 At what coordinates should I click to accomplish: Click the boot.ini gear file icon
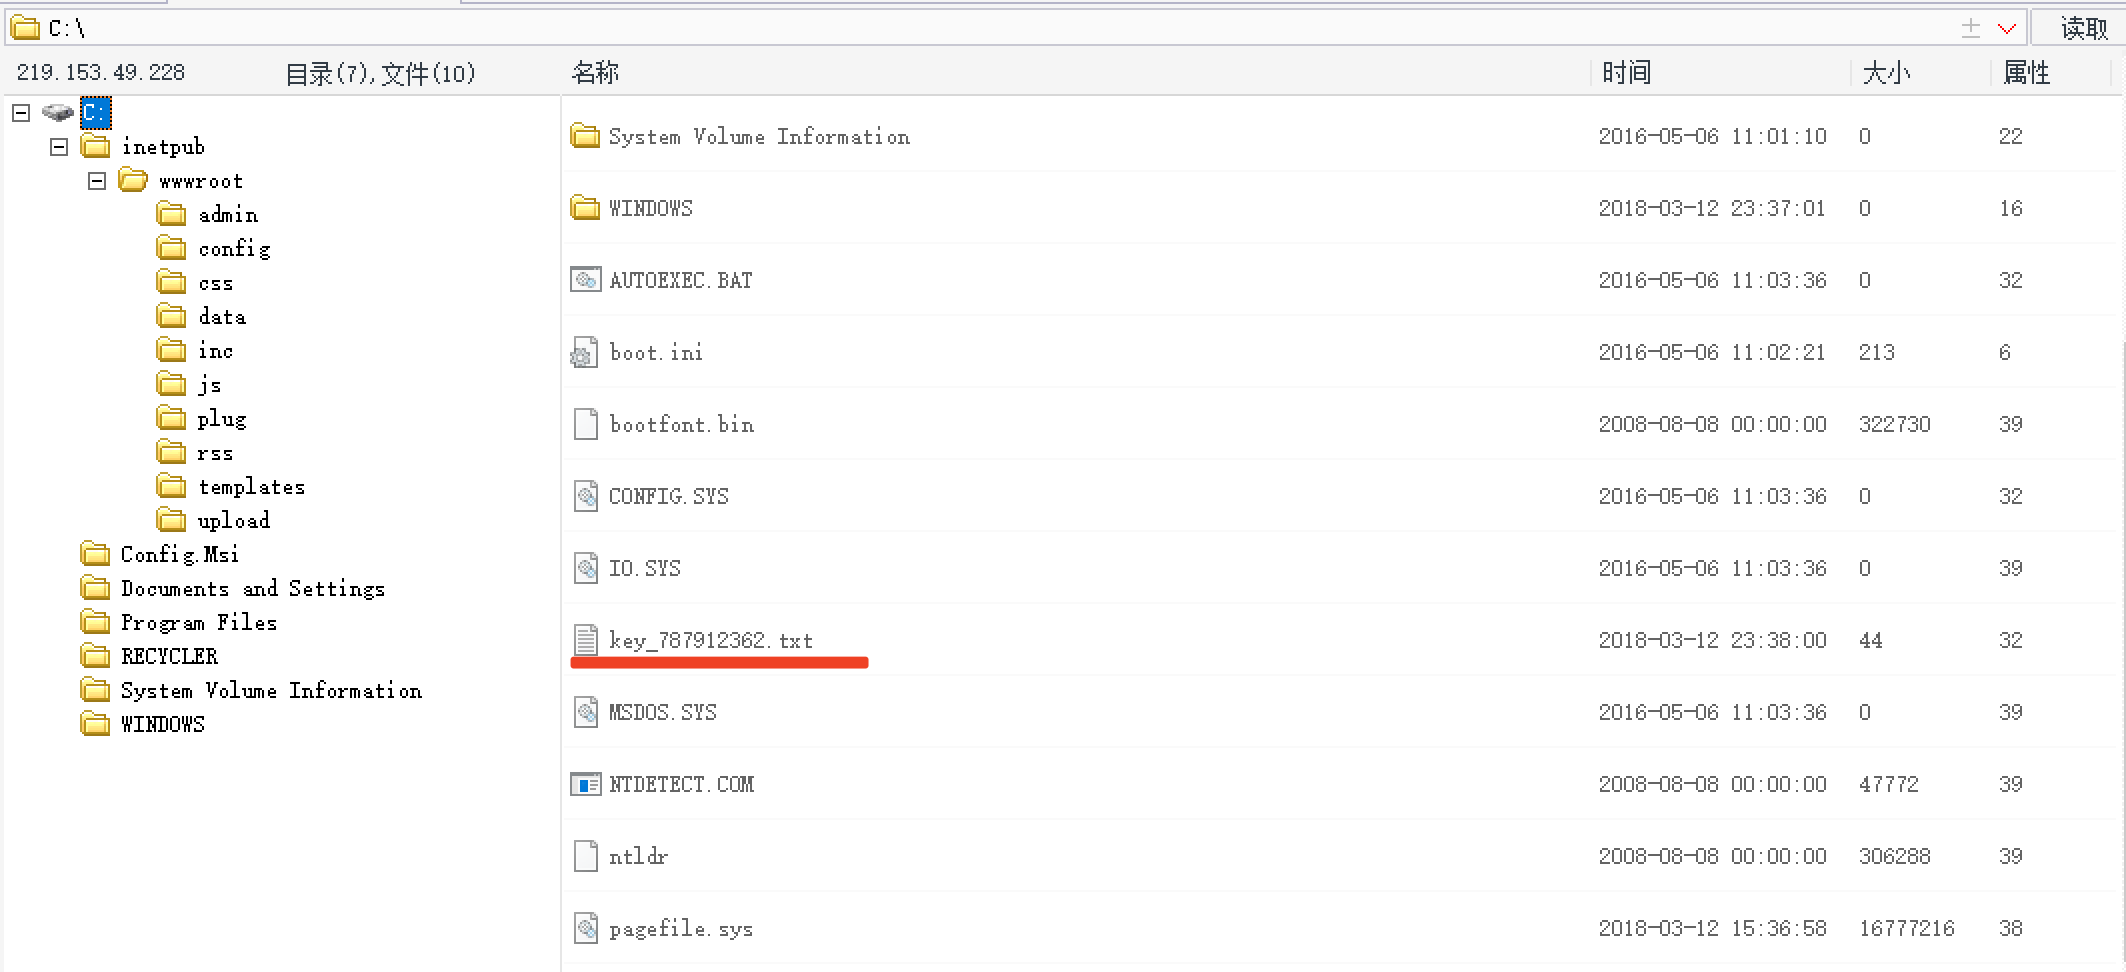click(584, 352)
